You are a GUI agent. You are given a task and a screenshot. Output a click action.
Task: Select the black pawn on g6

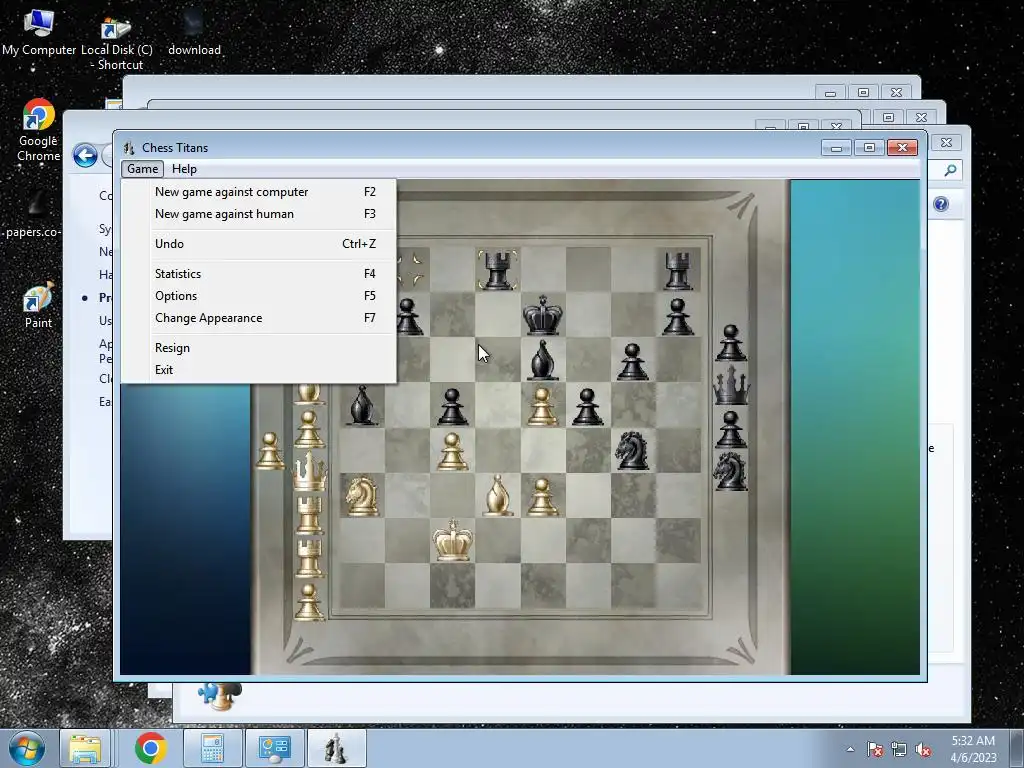(632, 362)
